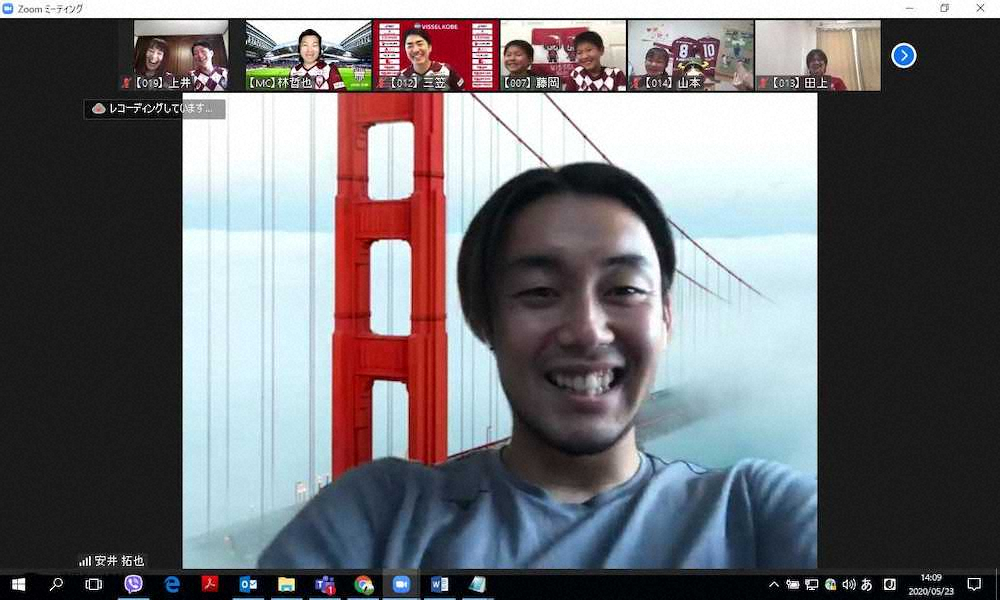
Task: Open Viber from the taskbar
Action: point(133,584)
